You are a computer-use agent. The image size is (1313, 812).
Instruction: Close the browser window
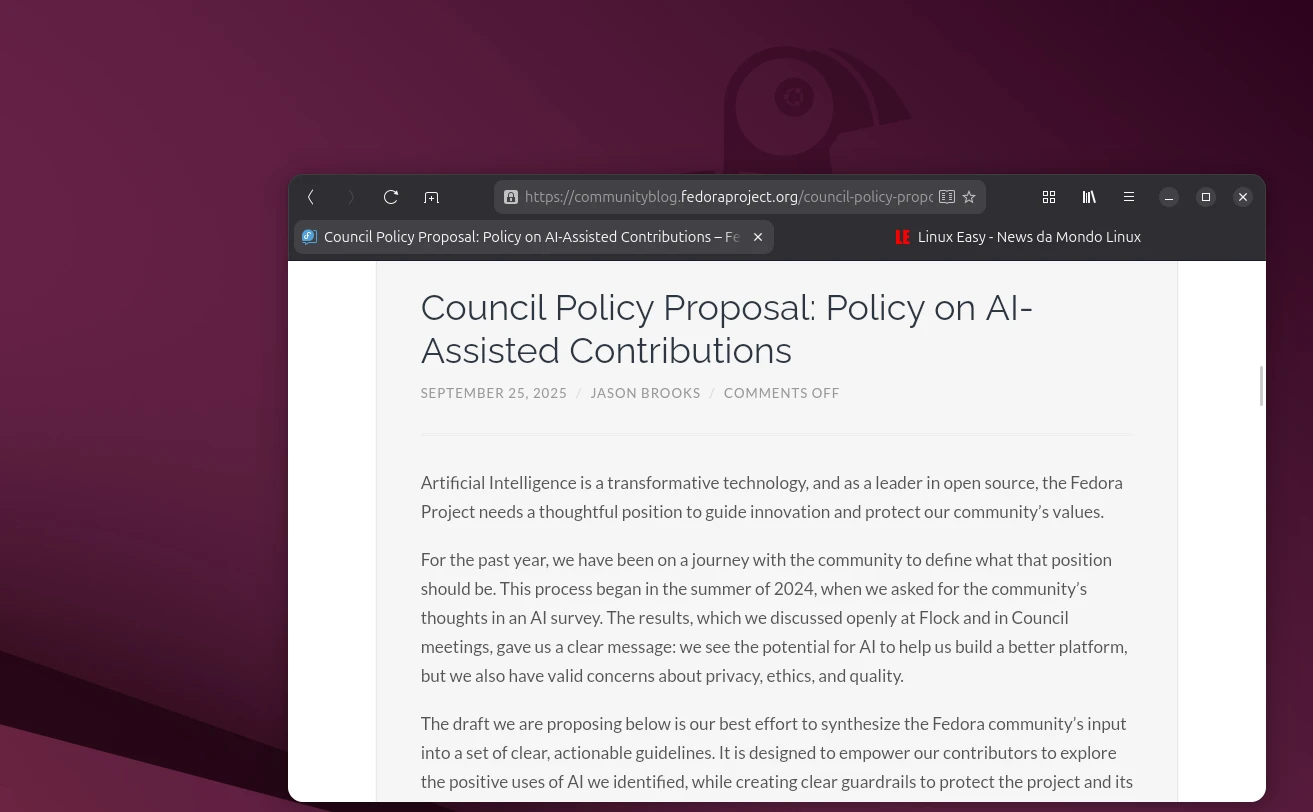click(x=1243, y=197)
